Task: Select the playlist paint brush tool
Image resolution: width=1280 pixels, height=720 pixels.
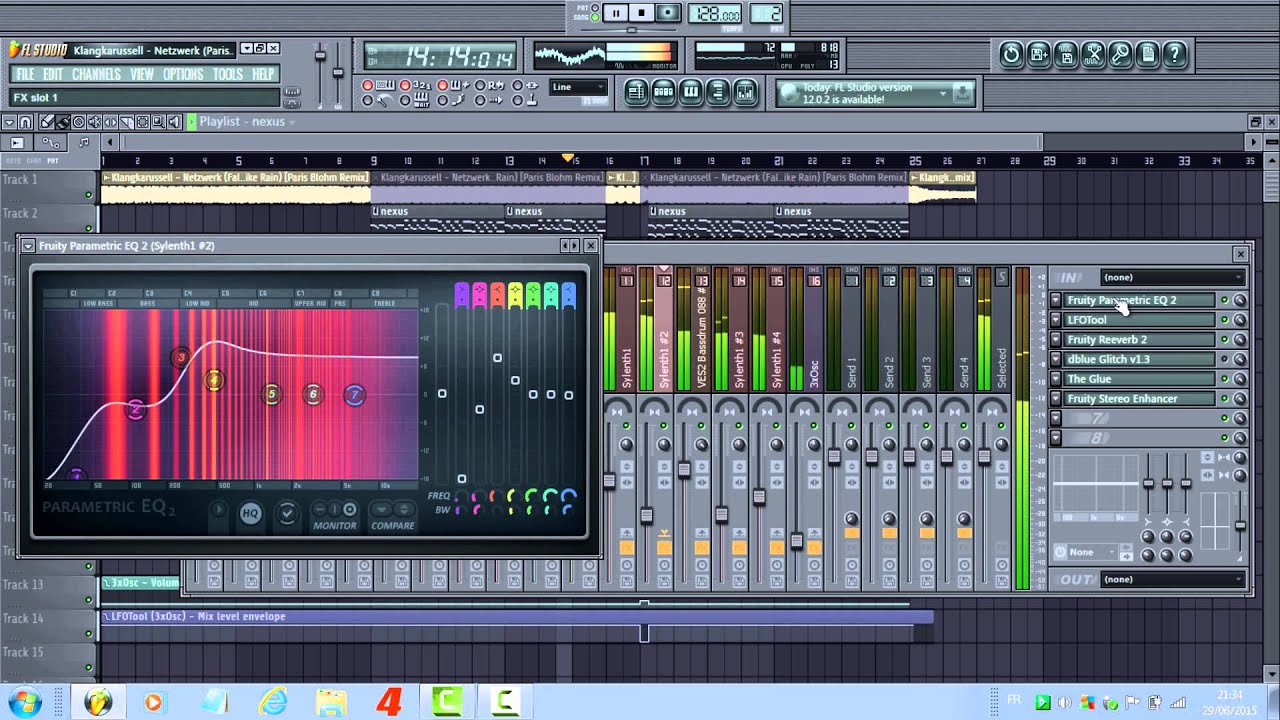Action: tap(62, 122)
